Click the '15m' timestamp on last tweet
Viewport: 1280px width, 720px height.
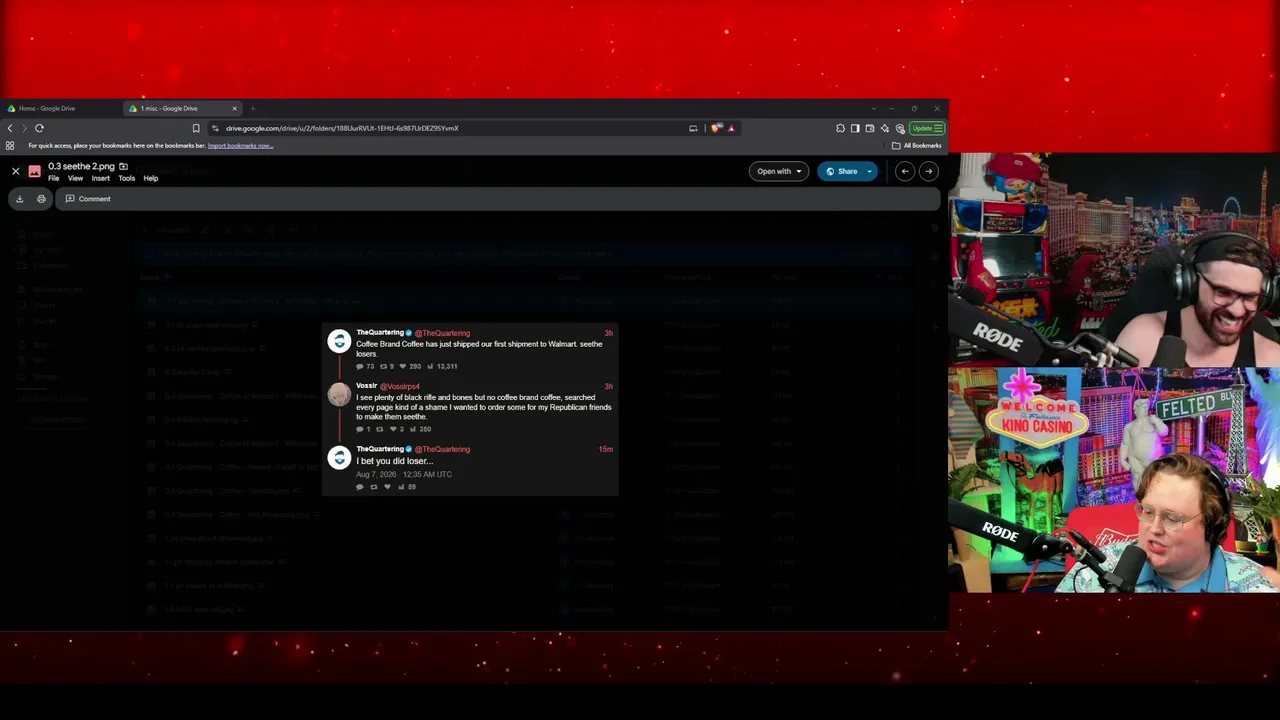tap(606, 449)
